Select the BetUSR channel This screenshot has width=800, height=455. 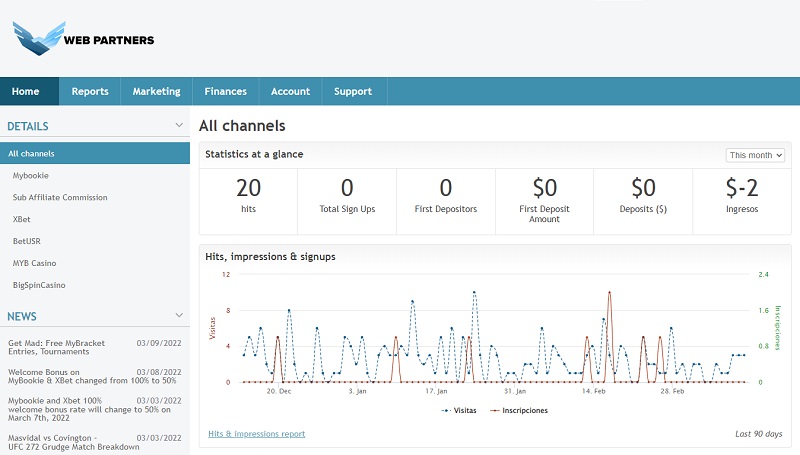(x=27, y=241)
